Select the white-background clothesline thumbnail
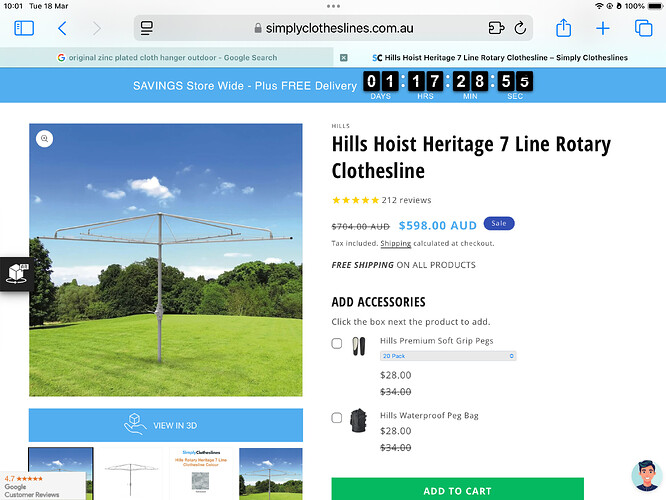666x500 pixels. pyautogui.click(x=130, y=473)
